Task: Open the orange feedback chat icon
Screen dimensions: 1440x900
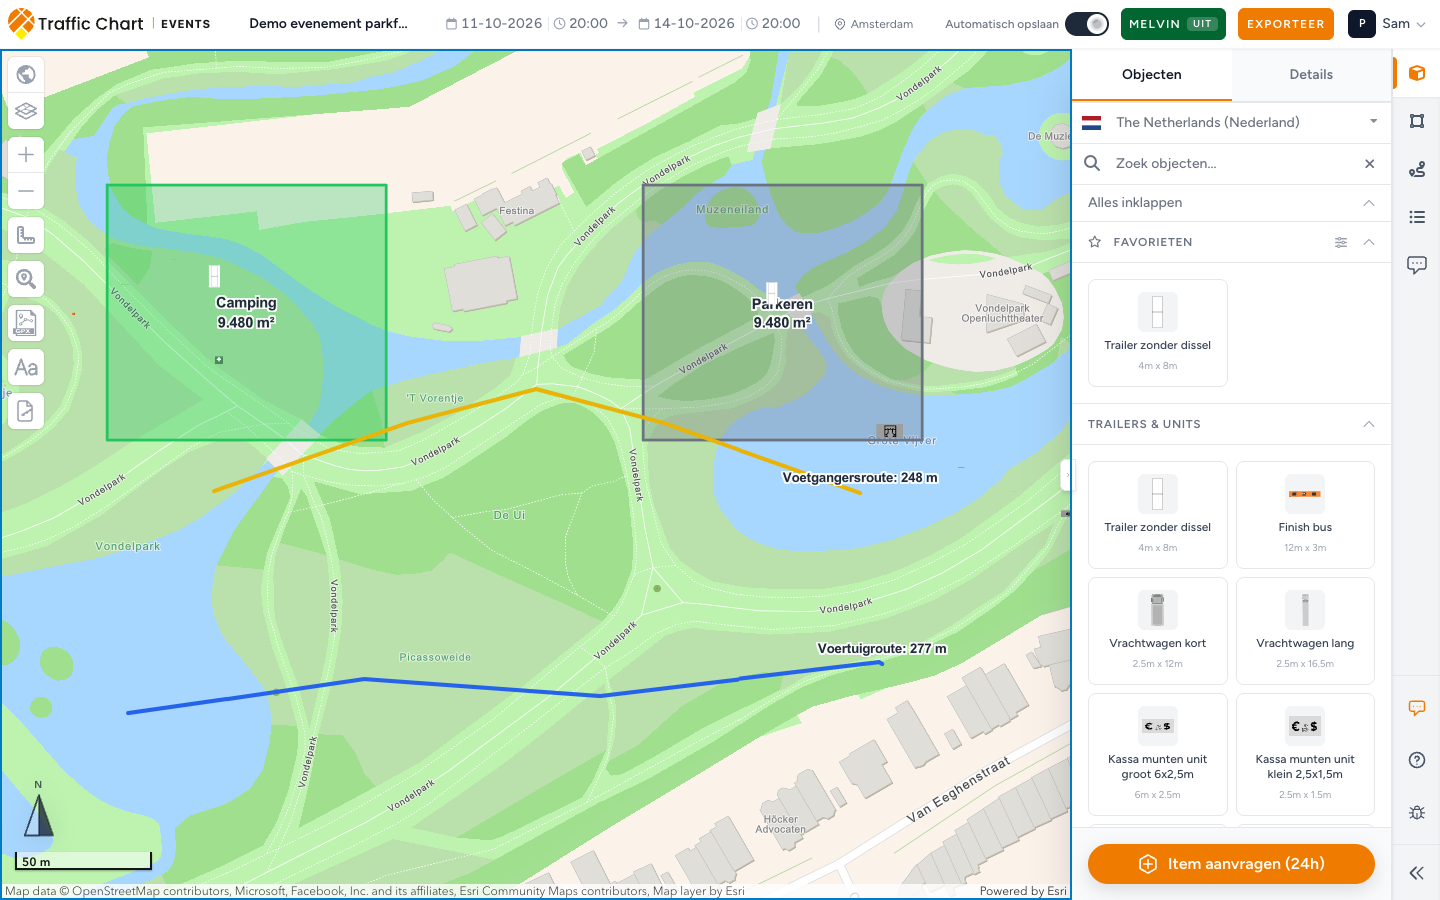Action: (1417, 708)
